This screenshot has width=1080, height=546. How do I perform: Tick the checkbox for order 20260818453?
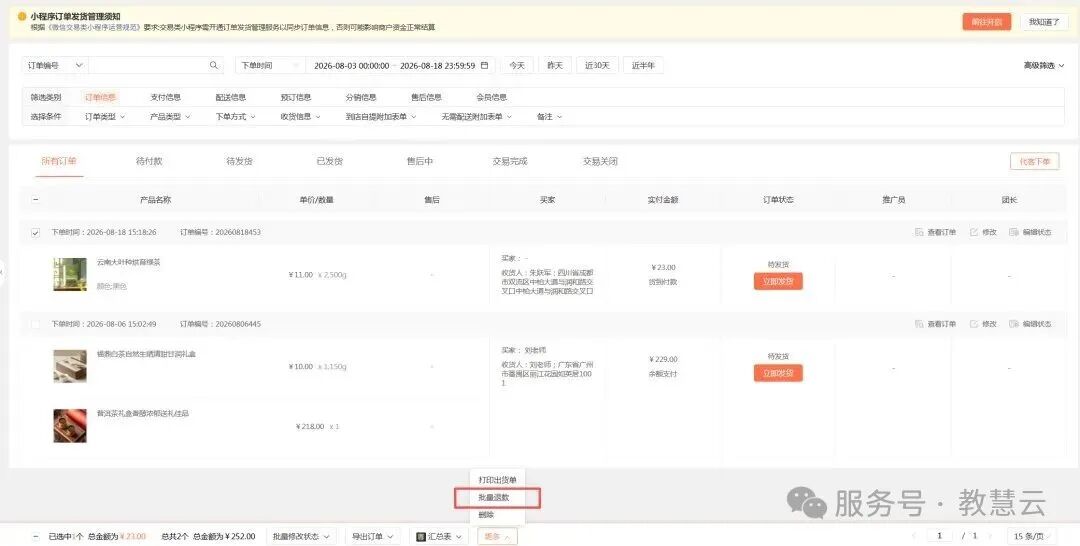point(36,233)
